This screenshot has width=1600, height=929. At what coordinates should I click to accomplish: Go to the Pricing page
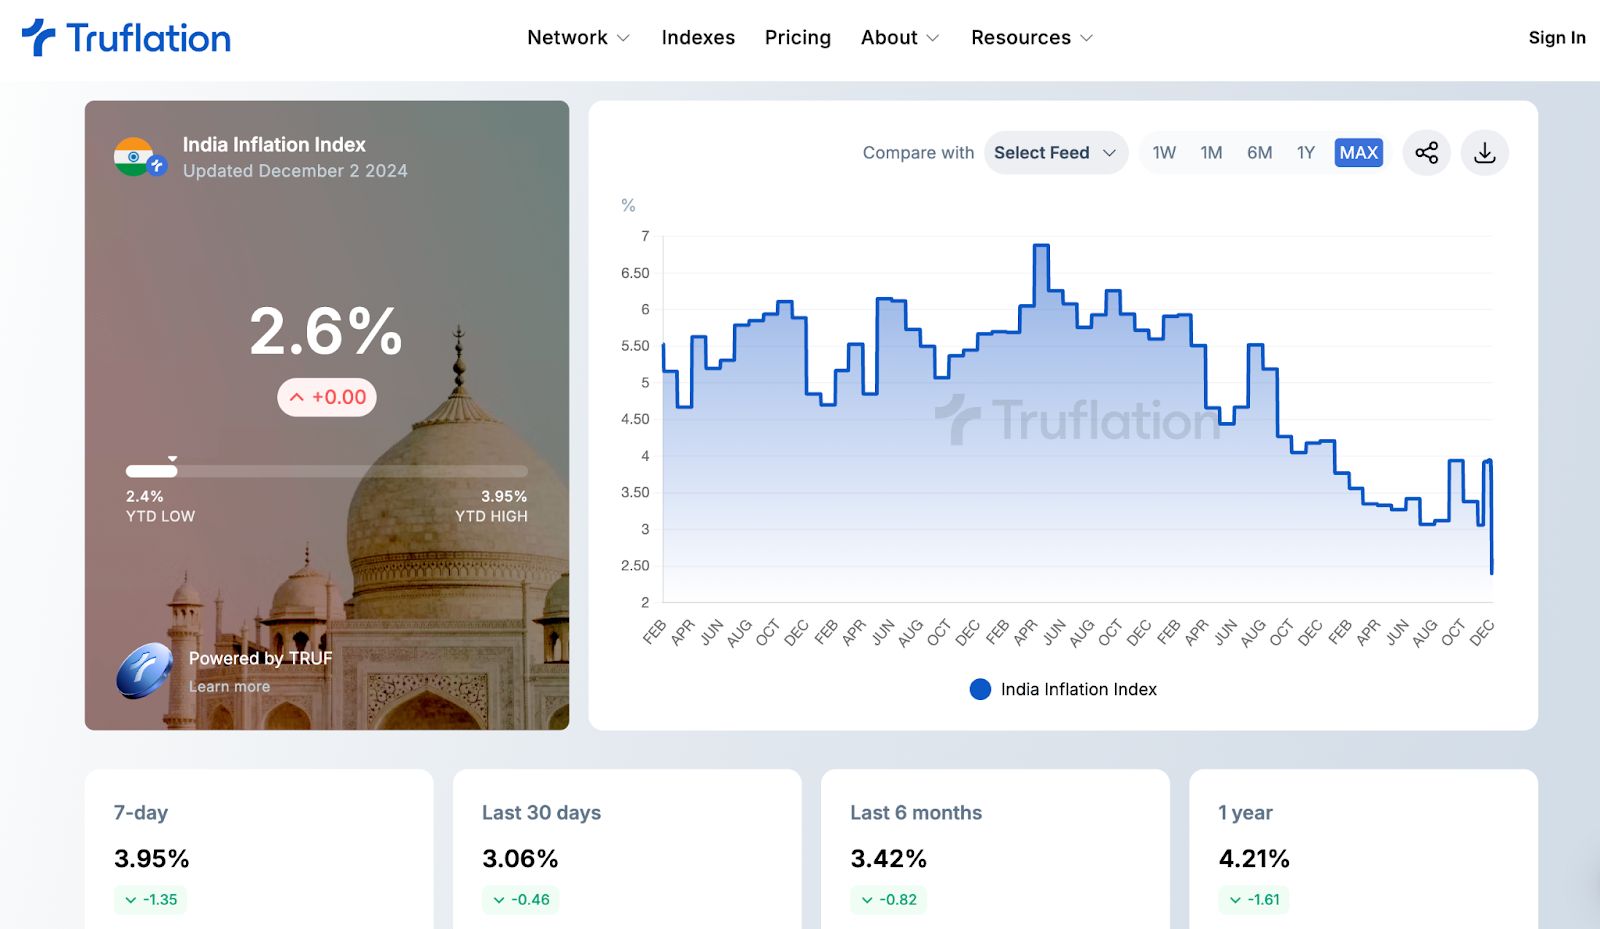point(798,38)
